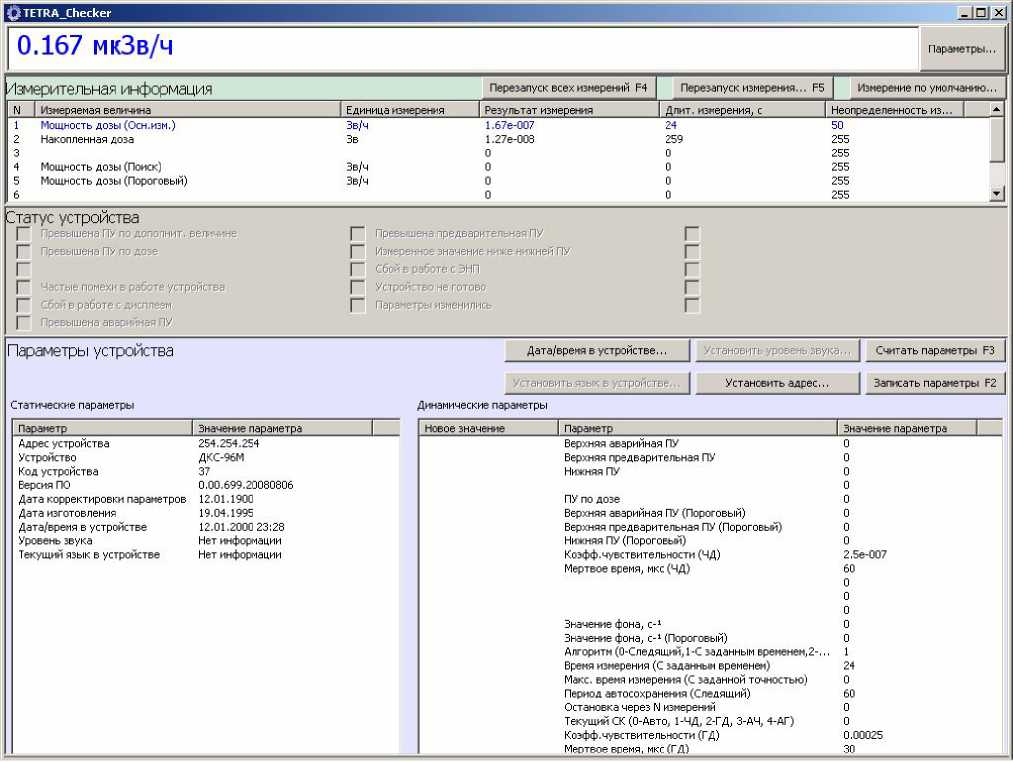The width and height of the screenshot is (1013, 762).
Task: Click Перезапуск измерения... F5 button
Action: [752, 88]
